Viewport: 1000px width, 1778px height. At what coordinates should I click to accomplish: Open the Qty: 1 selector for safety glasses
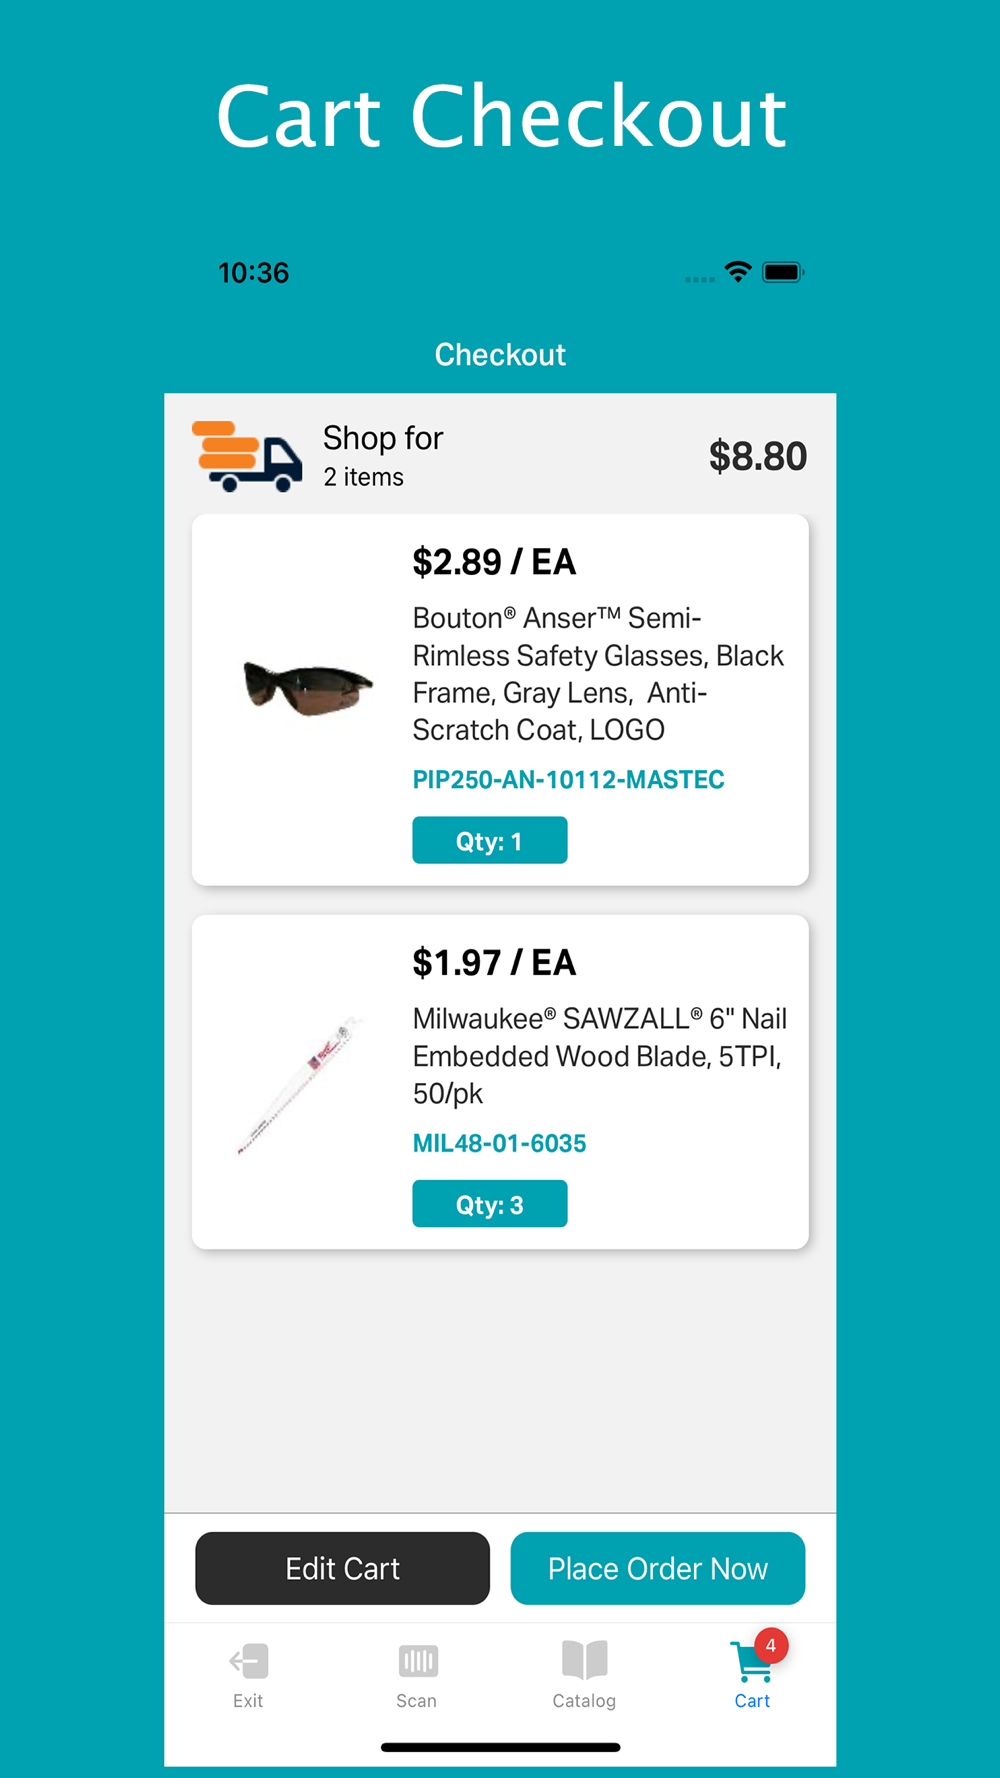(x=490, y=840)
